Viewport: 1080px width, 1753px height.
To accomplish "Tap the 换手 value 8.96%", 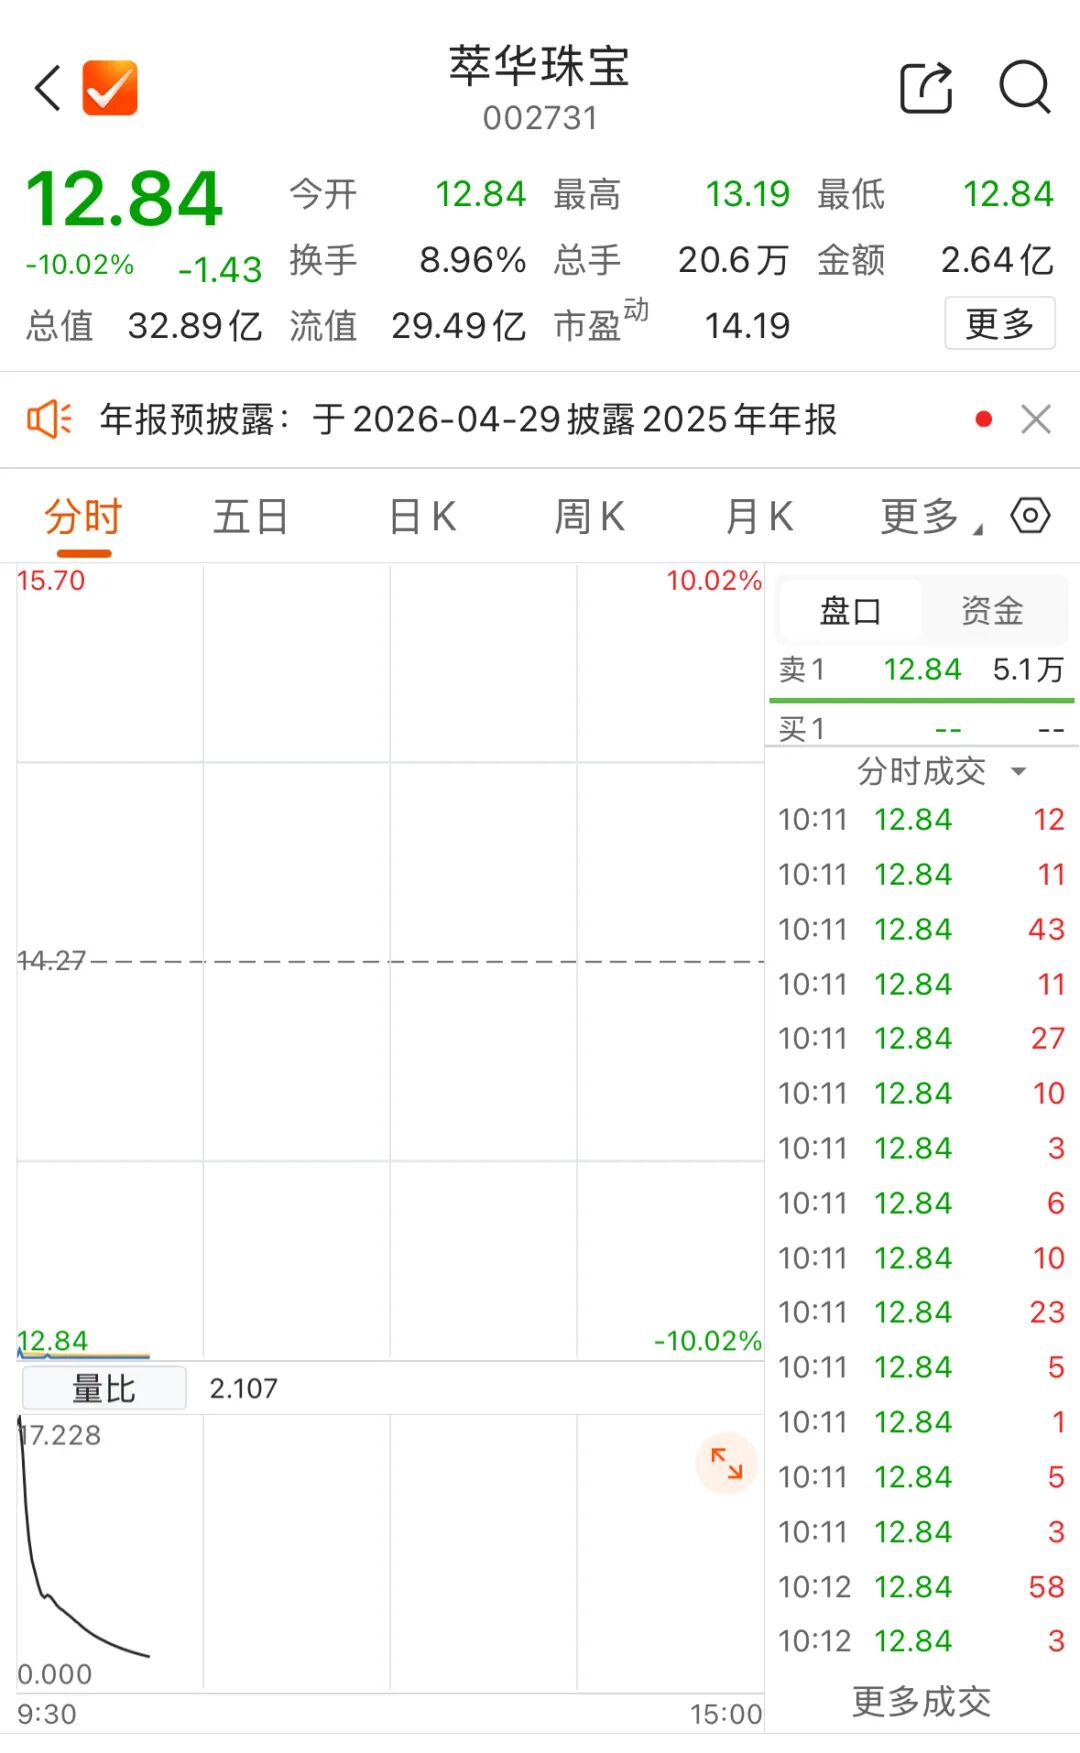I will click(x=472, y=260).
